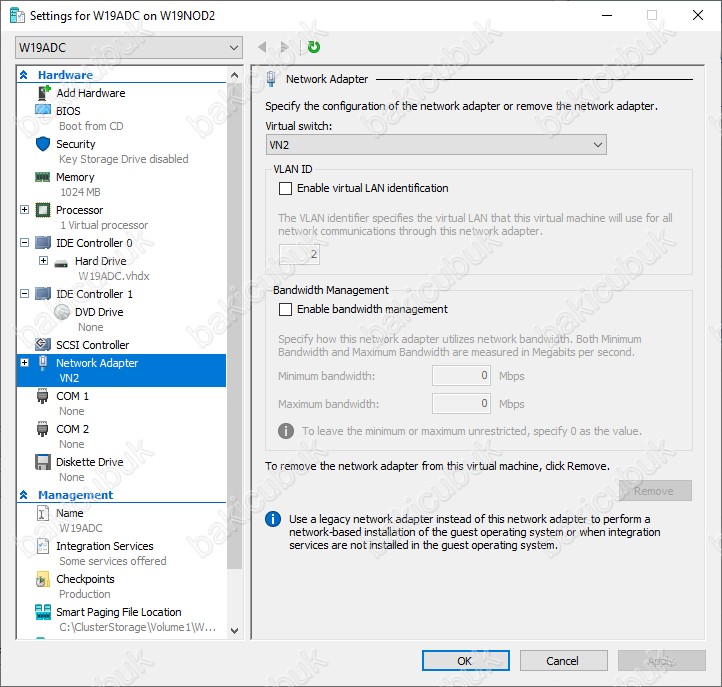The image size is (722, 687).
Task: Select the Memory chip icon
Action: pos(42,177)
